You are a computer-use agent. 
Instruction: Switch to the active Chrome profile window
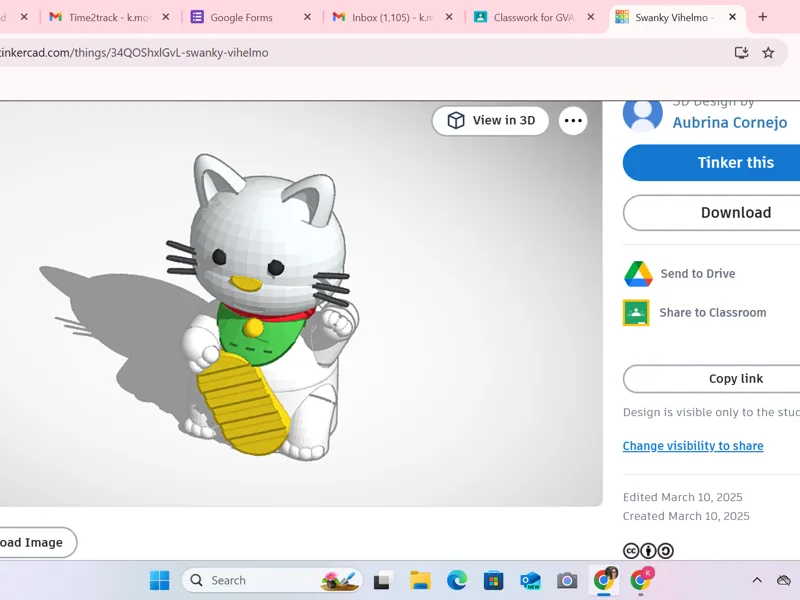click(x=605, y=580)
